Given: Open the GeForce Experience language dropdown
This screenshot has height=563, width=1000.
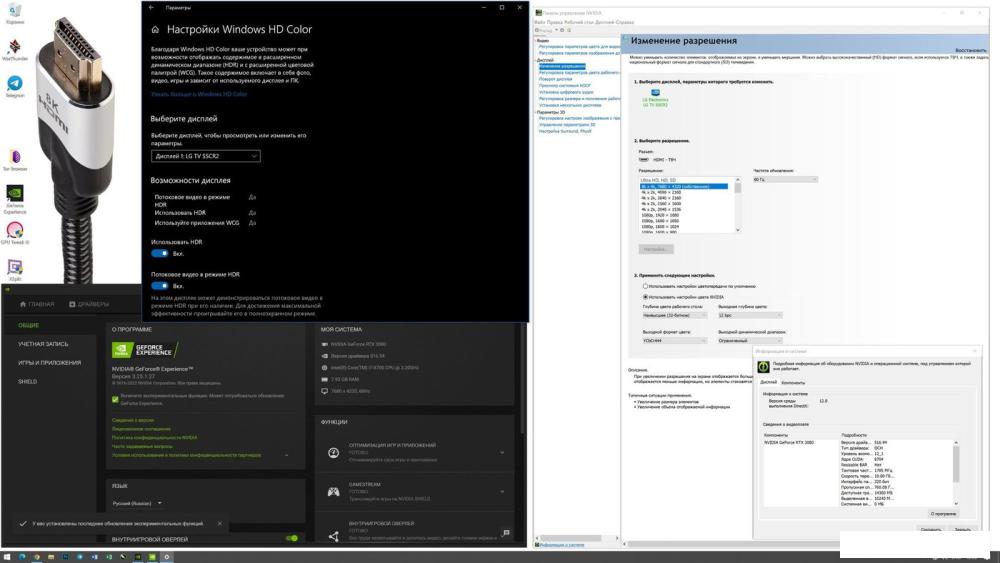Looking at the screenshot, I should tap(136, 503).
